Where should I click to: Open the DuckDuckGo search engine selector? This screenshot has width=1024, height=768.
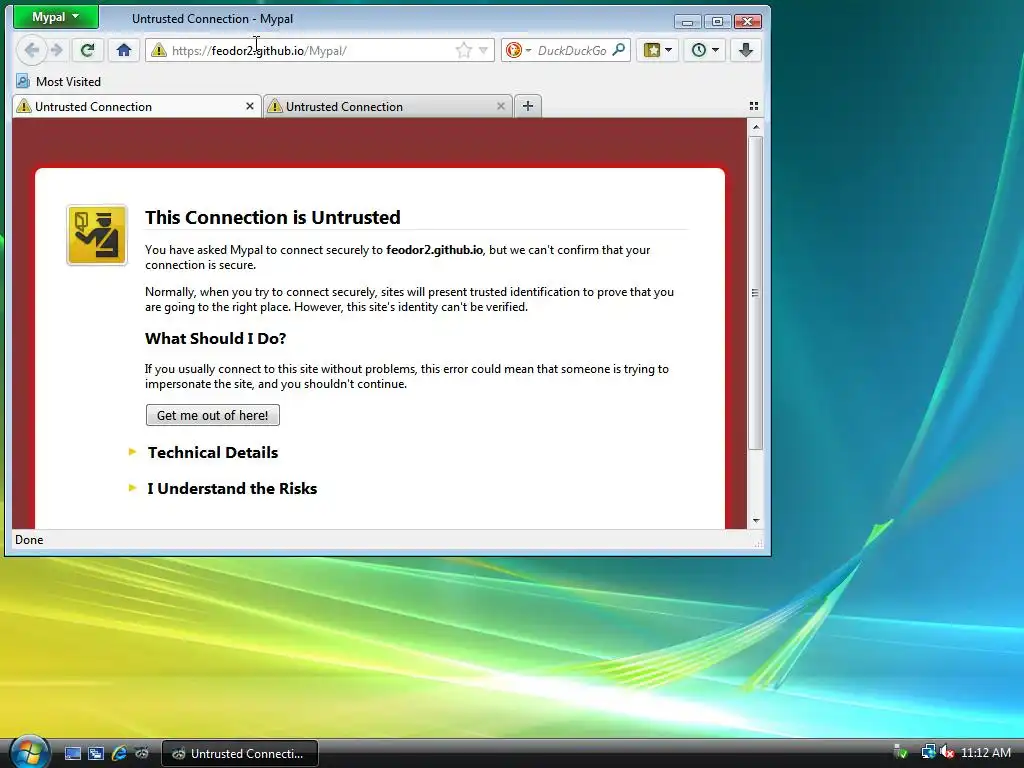pos(519,50)
